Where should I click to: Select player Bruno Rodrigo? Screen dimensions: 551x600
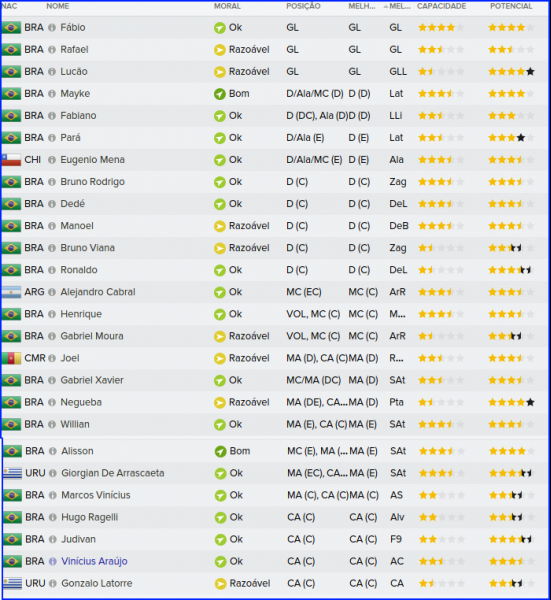[93, 182]
